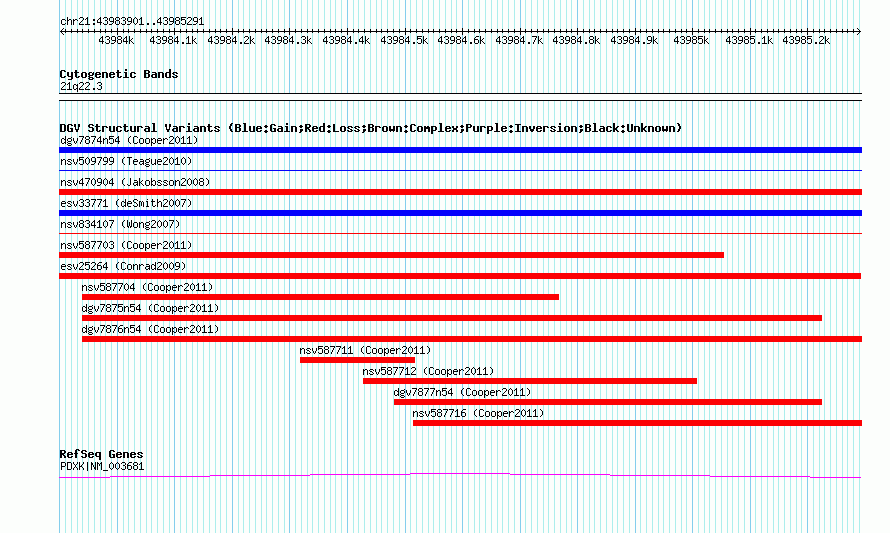The height and width of the screenshot is (533, 890).
Task: Click the 43984.4k ruler tick label
Action: (346, 40)
